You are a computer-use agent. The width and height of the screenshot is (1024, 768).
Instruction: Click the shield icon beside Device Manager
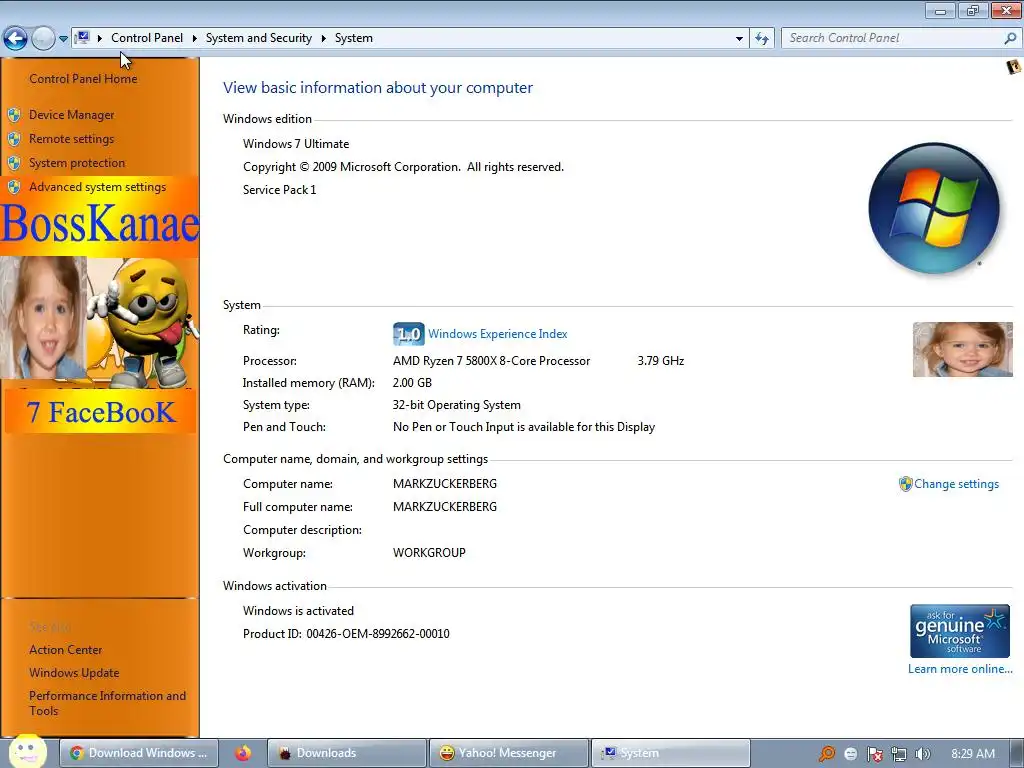[14, 115]
